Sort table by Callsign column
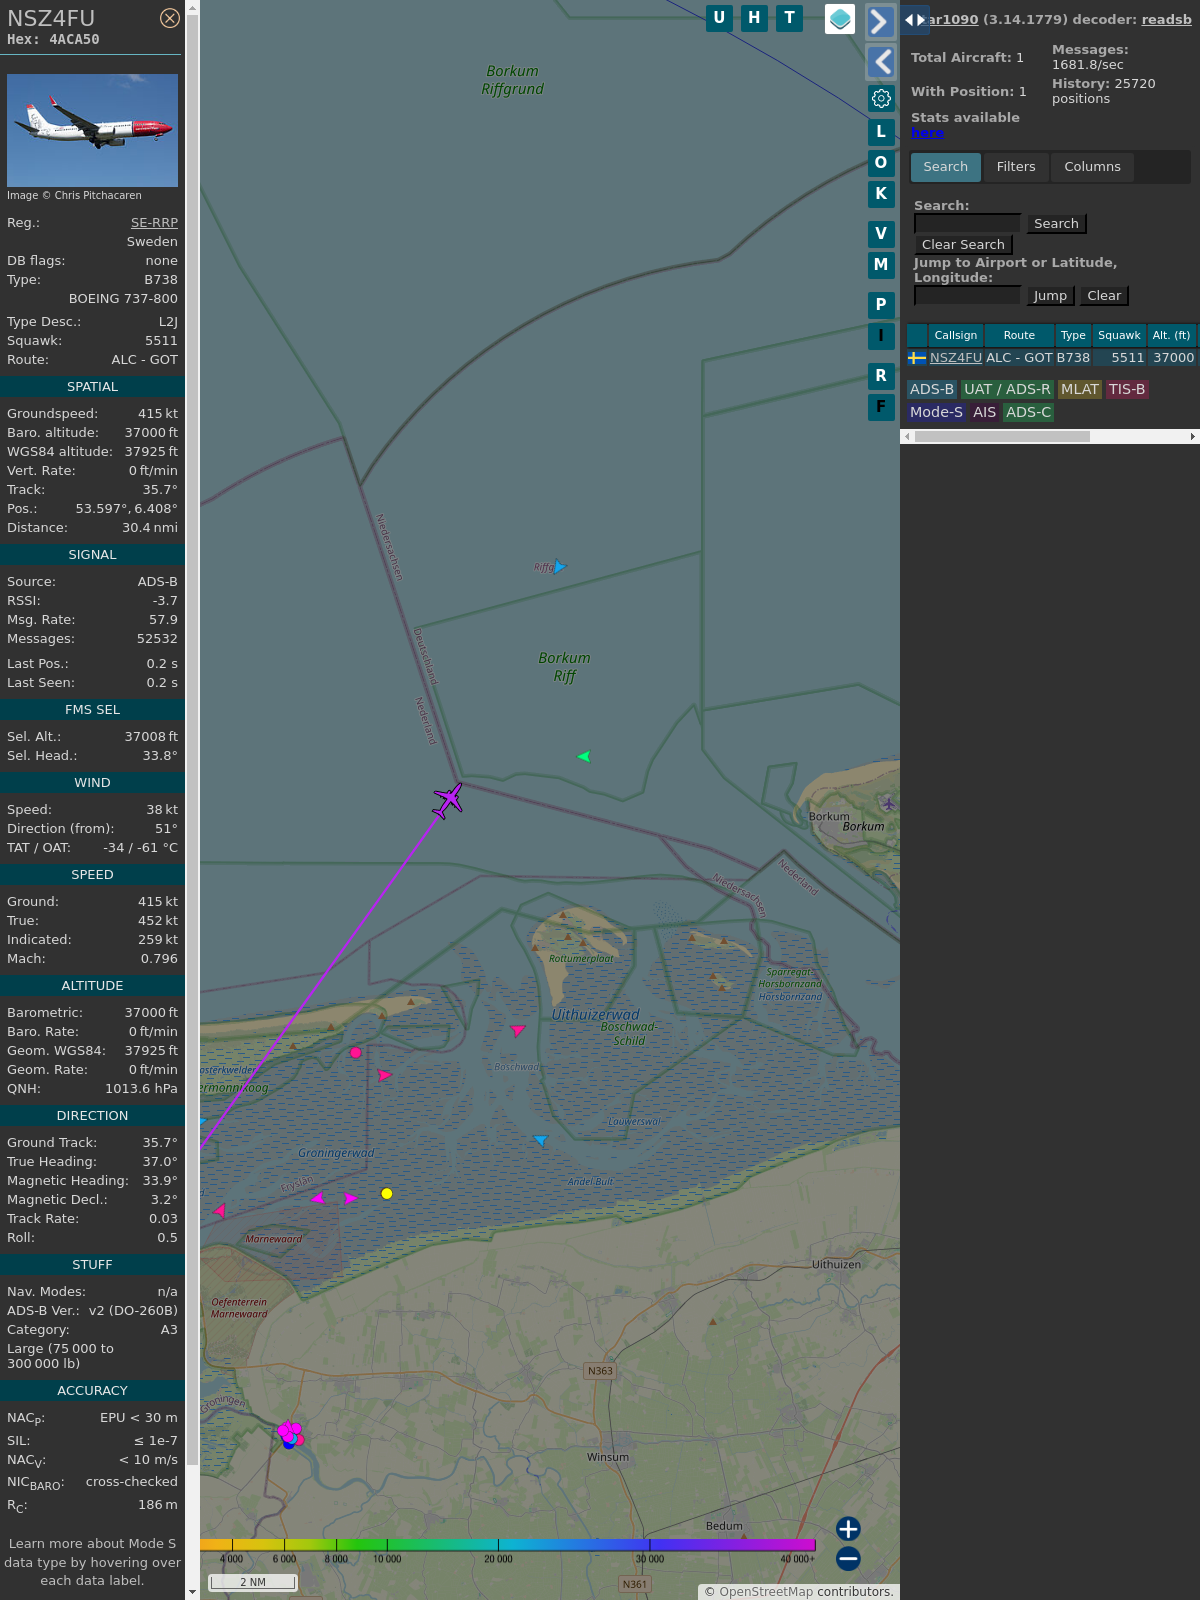1200x1600 pixels. click(956, 336)
